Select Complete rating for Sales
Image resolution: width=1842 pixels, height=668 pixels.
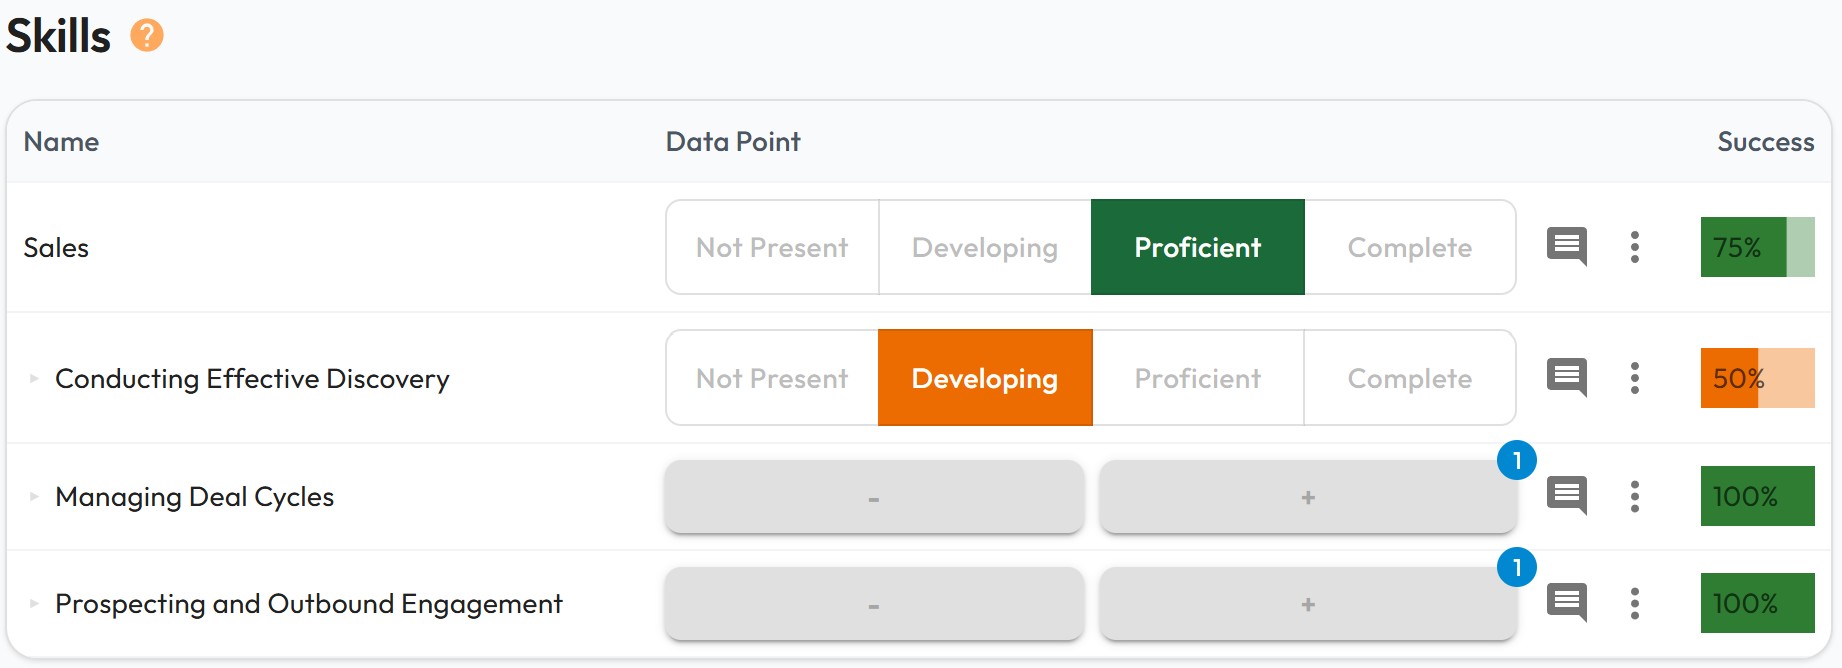point(1410,247)
